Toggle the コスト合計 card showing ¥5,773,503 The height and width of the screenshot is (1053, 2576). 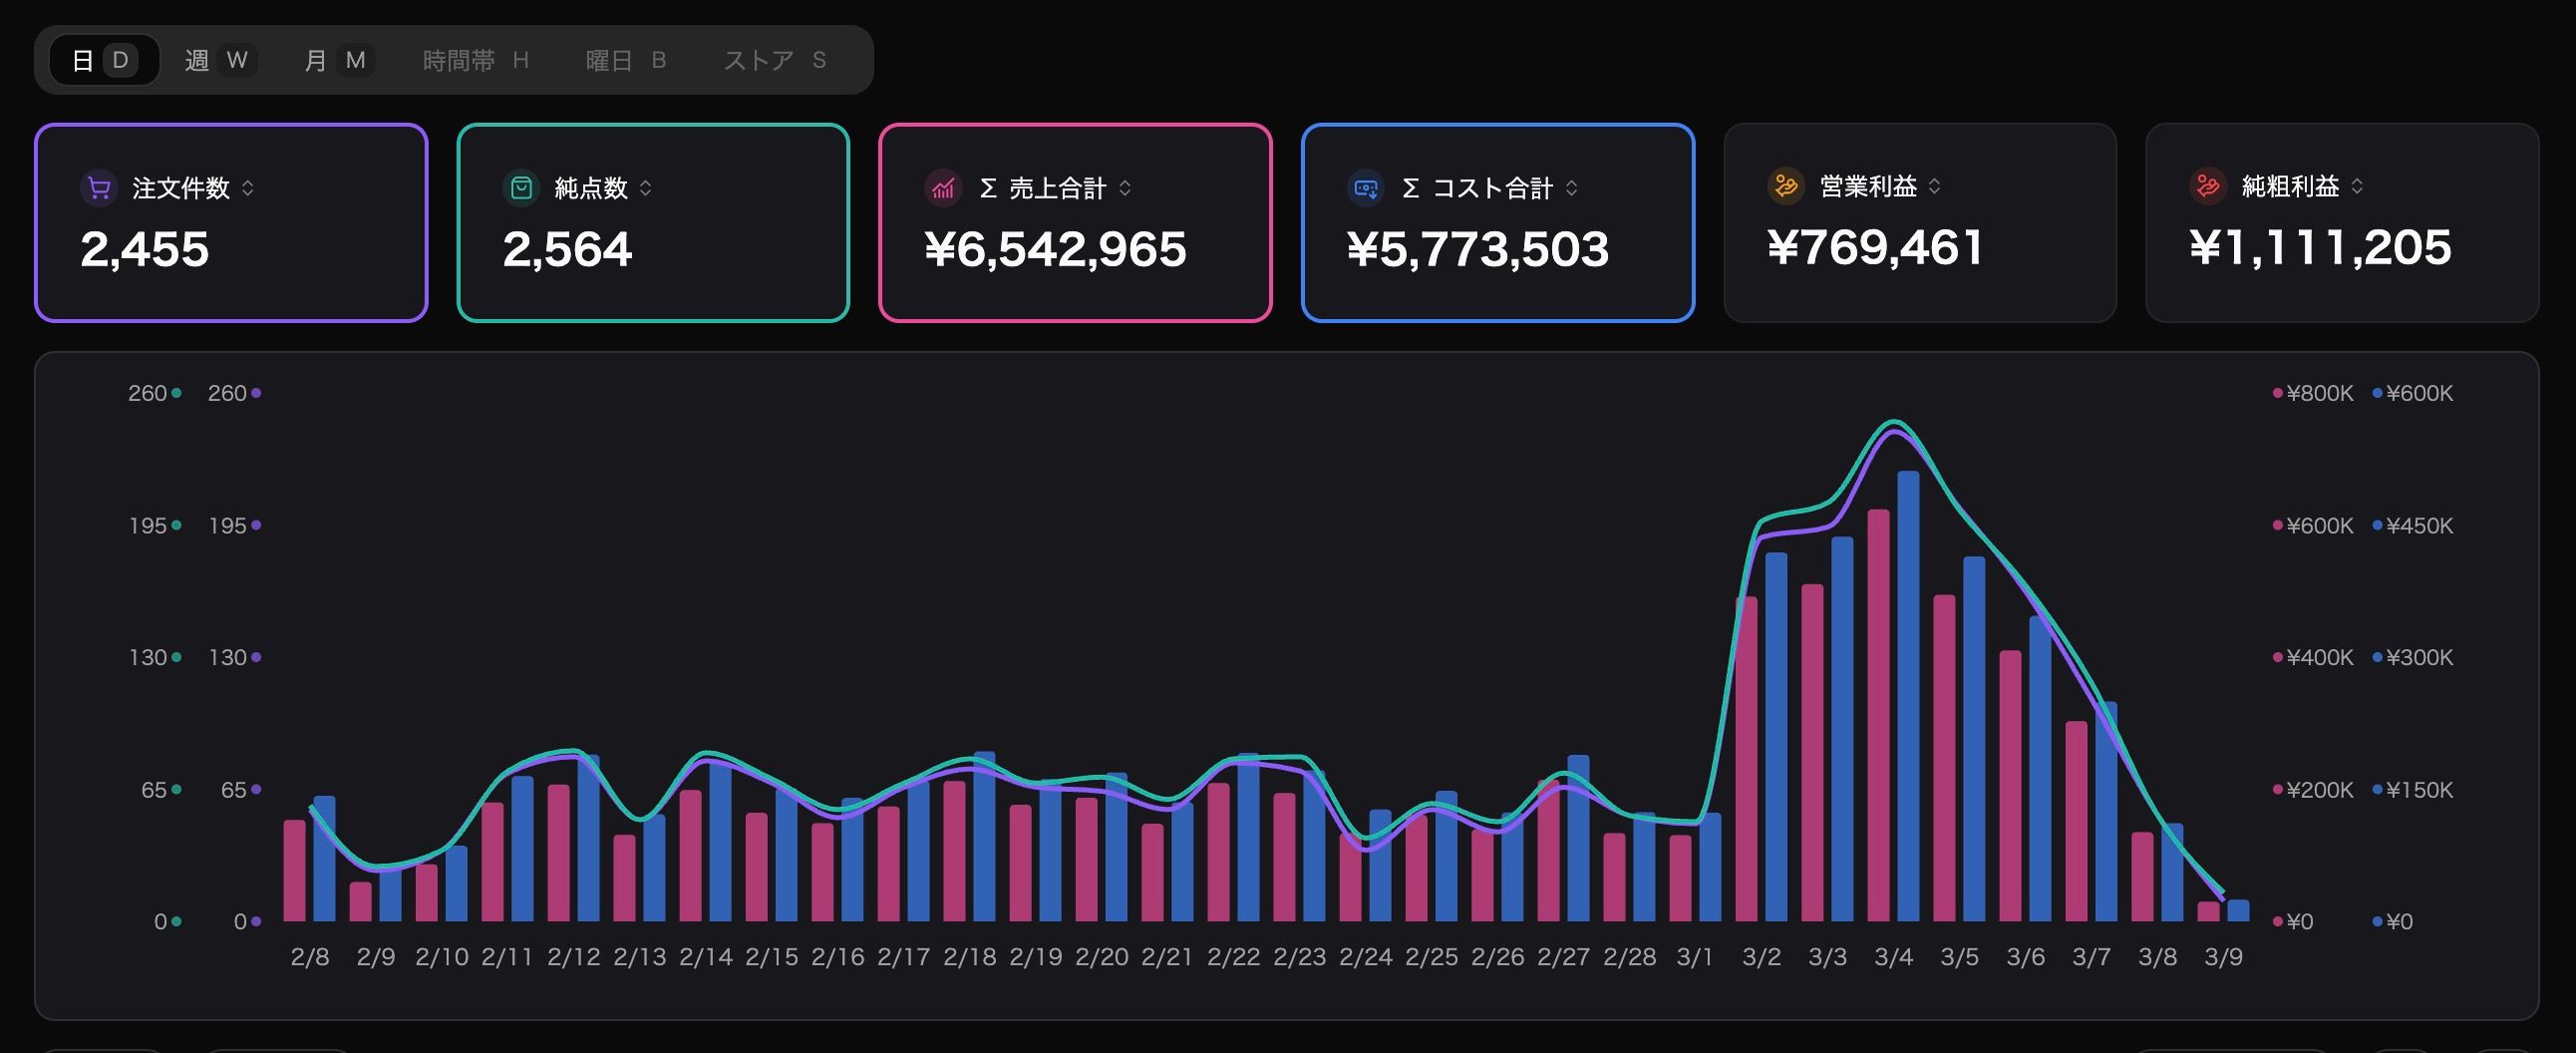(1498, 223)
